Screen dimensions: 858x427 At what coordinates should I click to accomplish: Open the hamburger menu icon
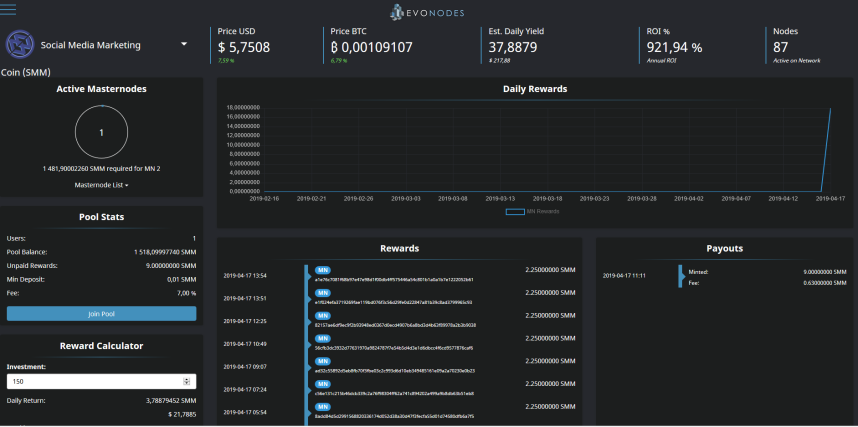(x=8, y=9)
